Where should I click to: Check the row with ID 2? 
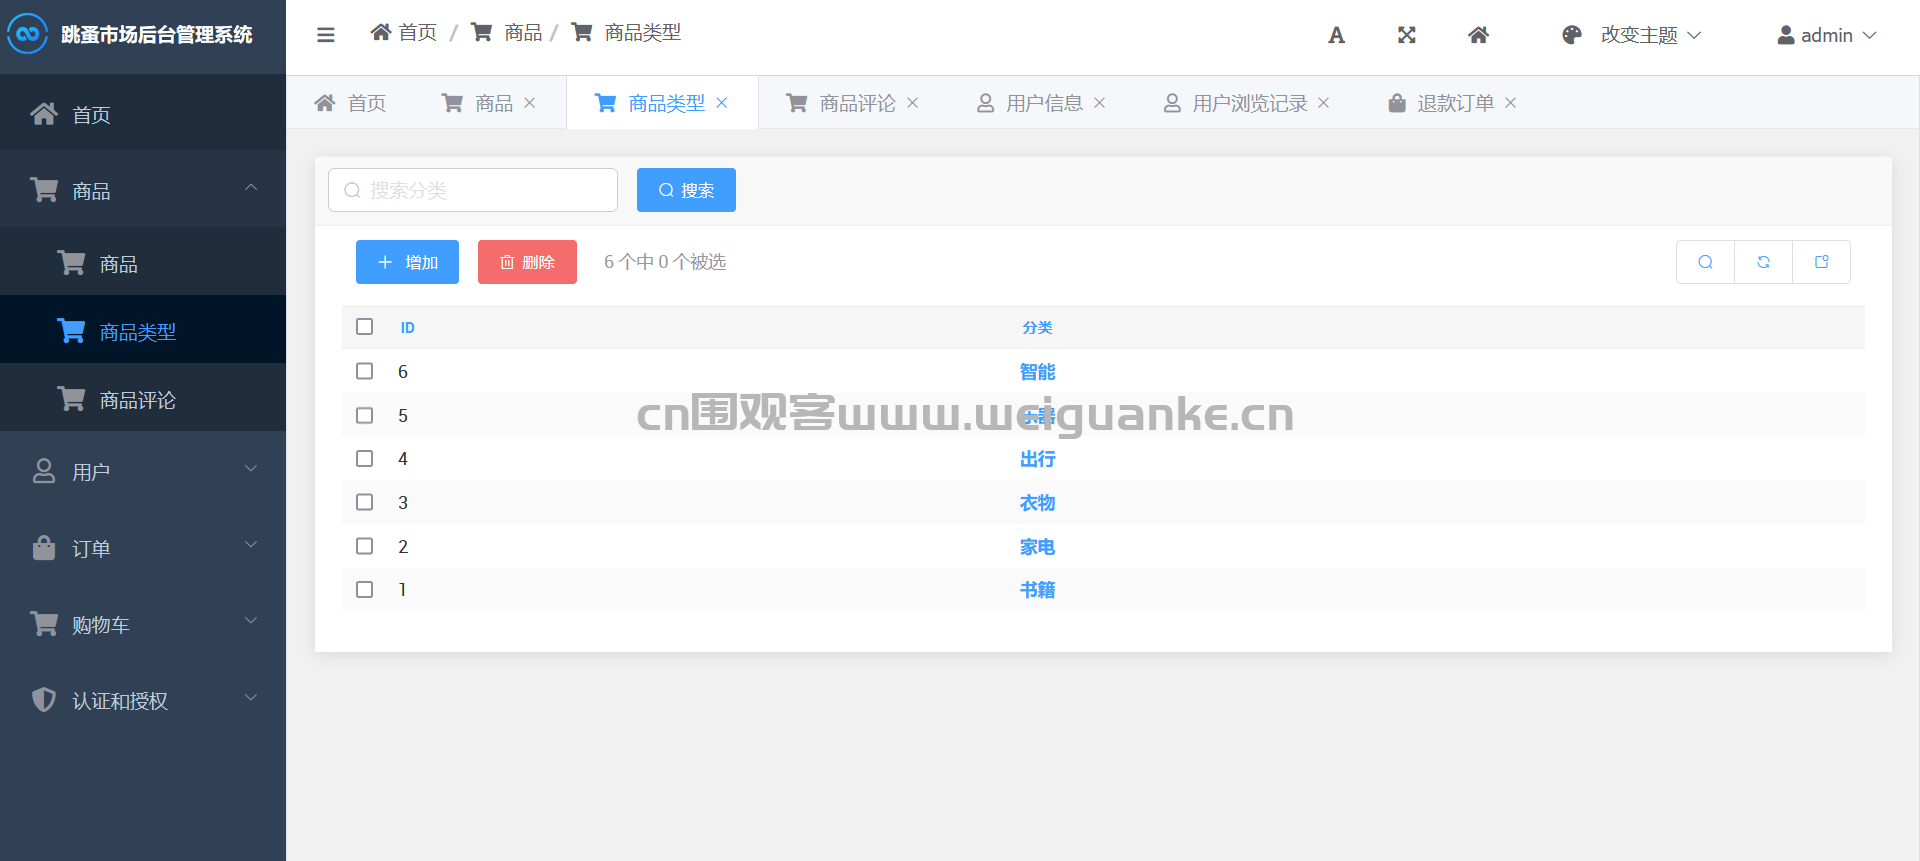click(x=365, y=546)
